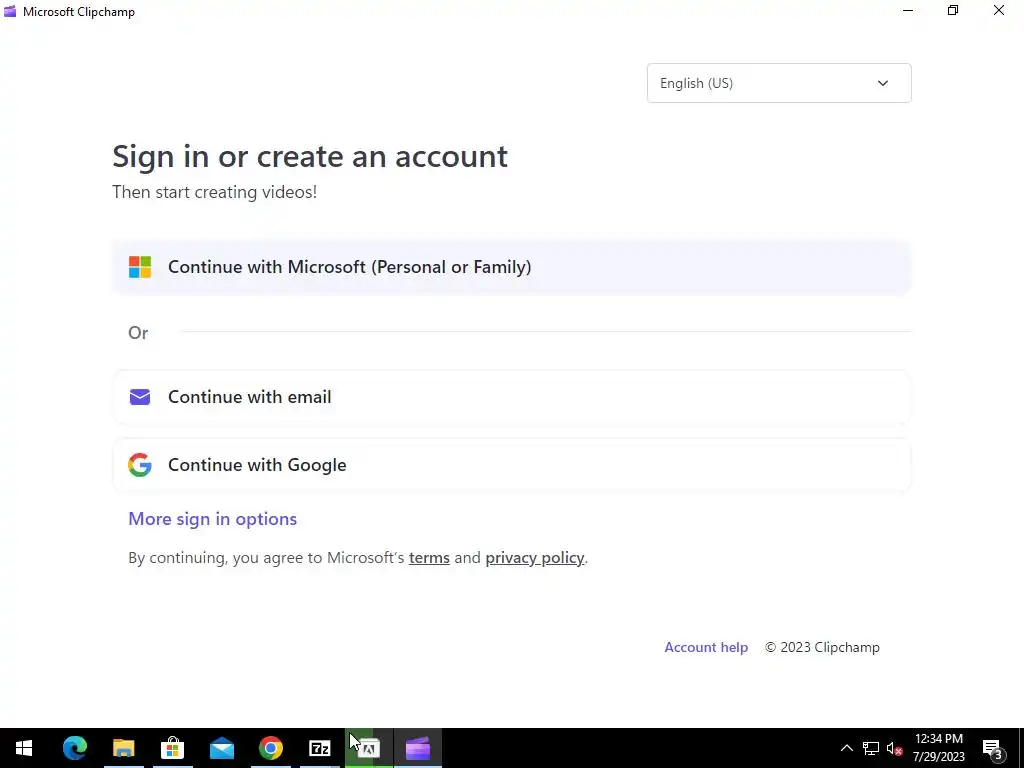Select Continue with Google sign-in
This screenshot has height=768, width=1024.
pos(511,465)
